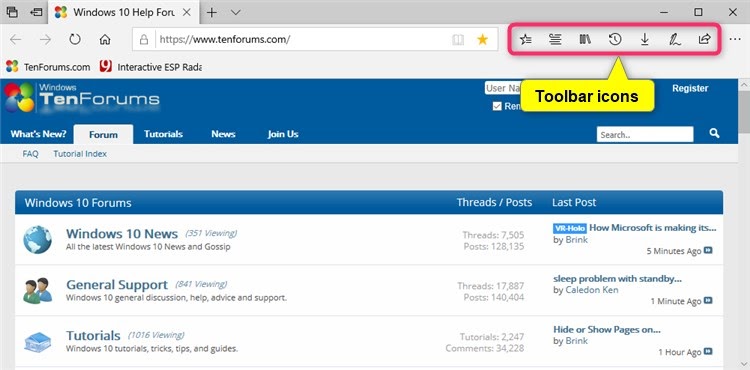Viewport: 750px width, 370px height.
Task: Toggle the Remember Me checkbox
Action: (x=497, y=106)
